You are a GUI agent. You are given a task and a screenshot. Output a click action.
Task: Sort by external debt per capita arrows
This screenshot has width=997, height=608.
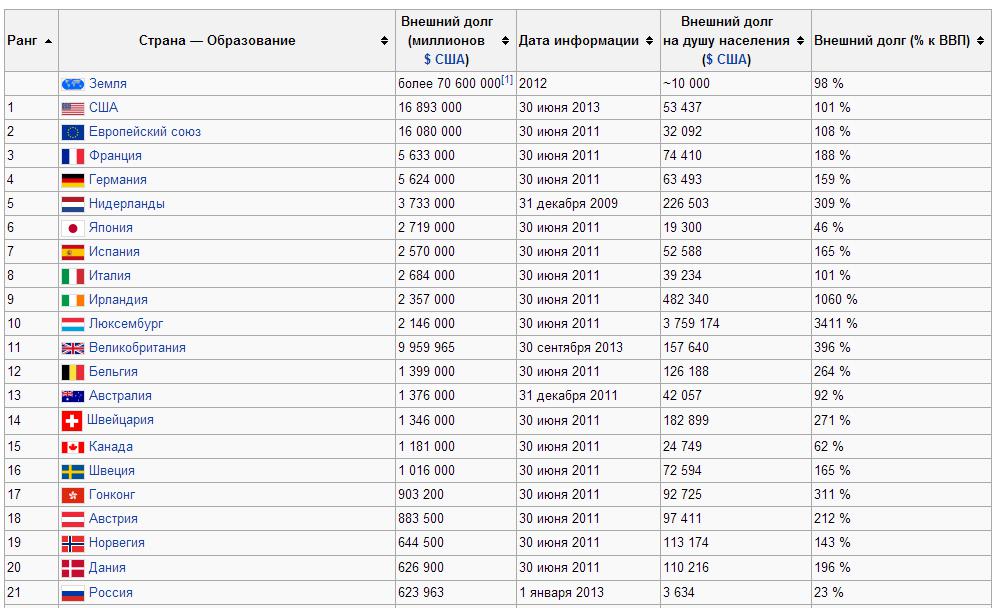click(x=800, y=41)
